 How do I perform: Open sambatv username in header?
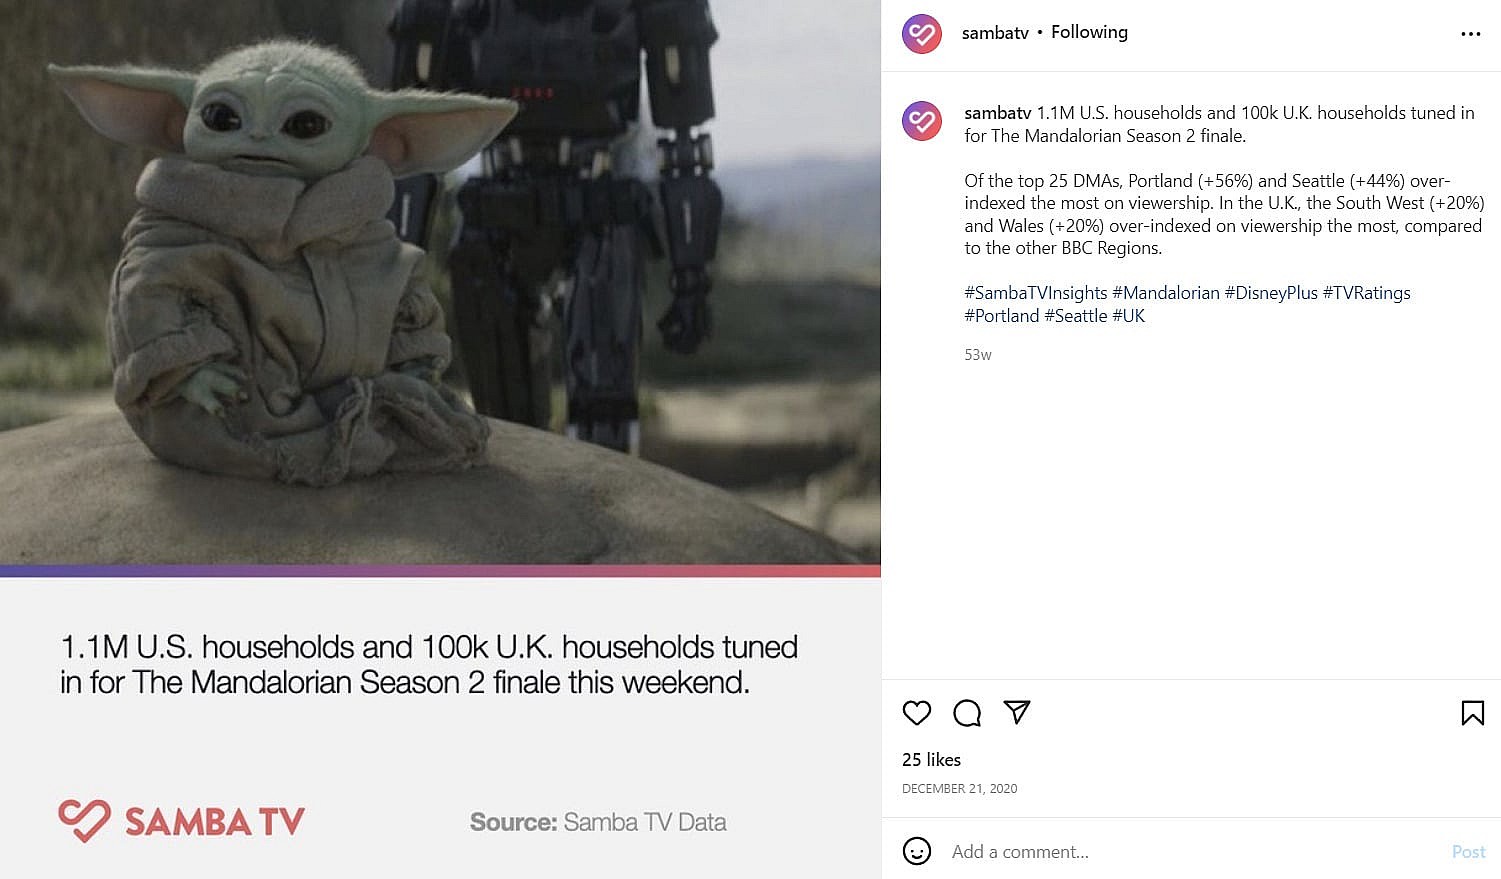coord(995,33)
